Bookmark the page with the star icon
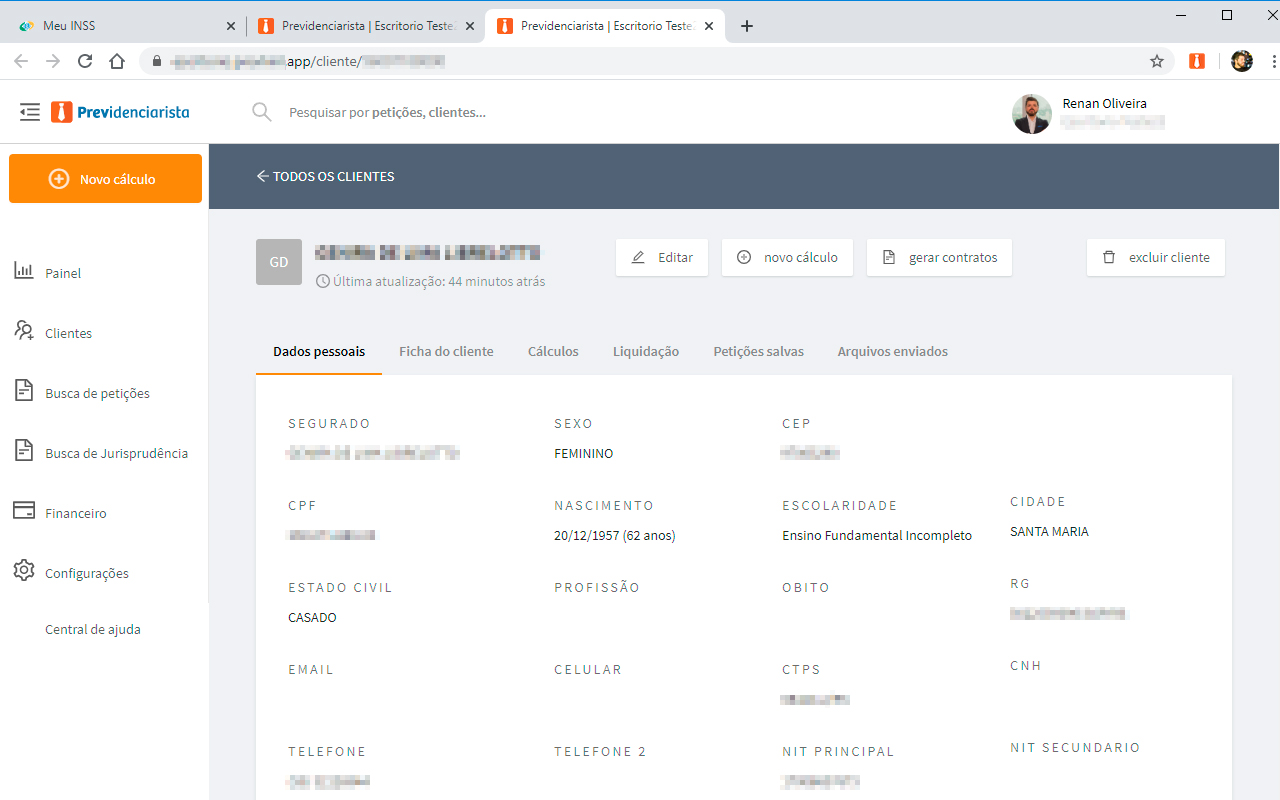Image resolution: width=1280 pixels, height=800 pixels. (1157, 60)
